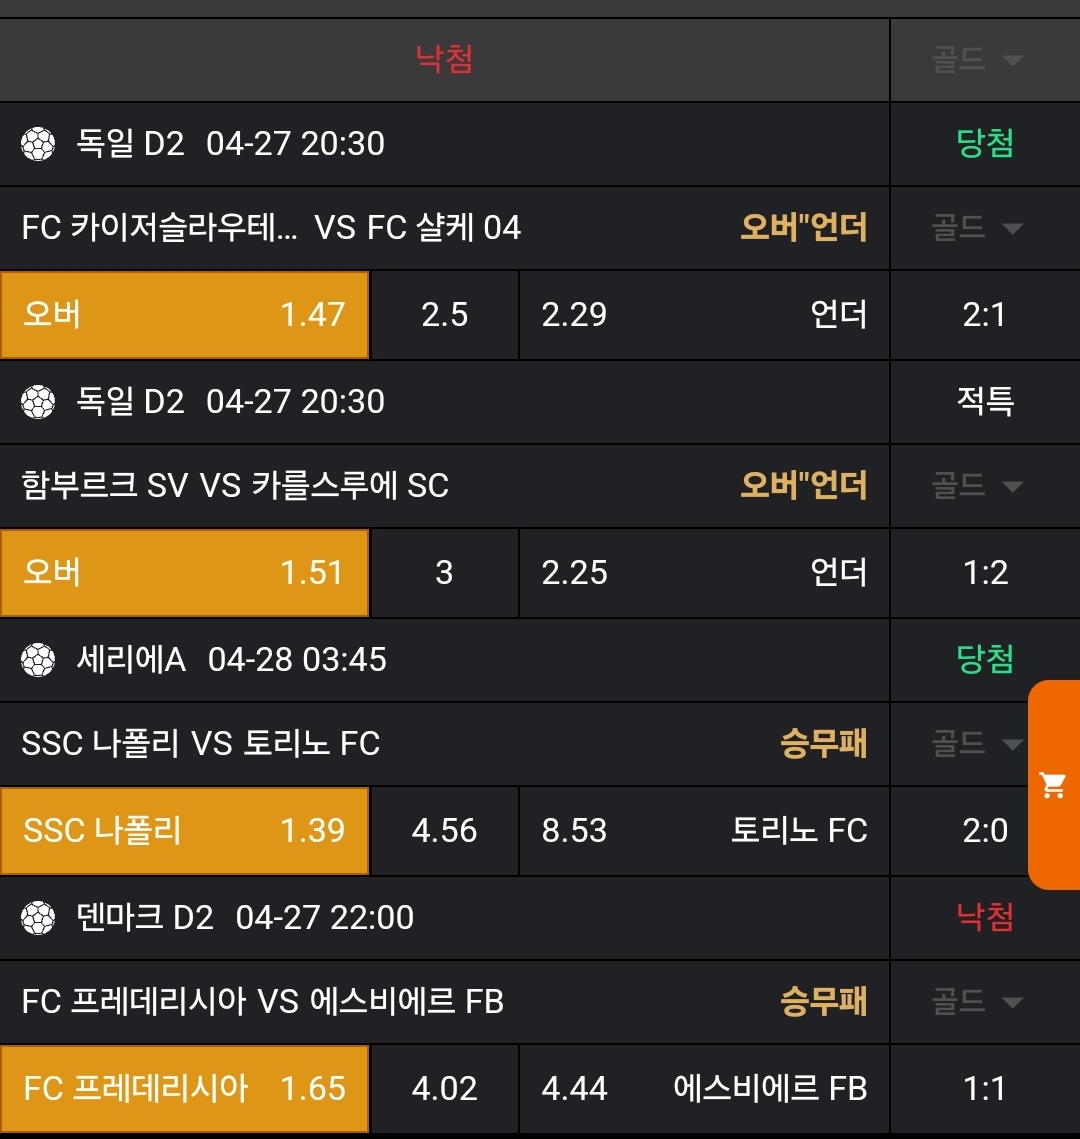
Task: Select 오버 1.51 bet option
Action: point(185,573)
